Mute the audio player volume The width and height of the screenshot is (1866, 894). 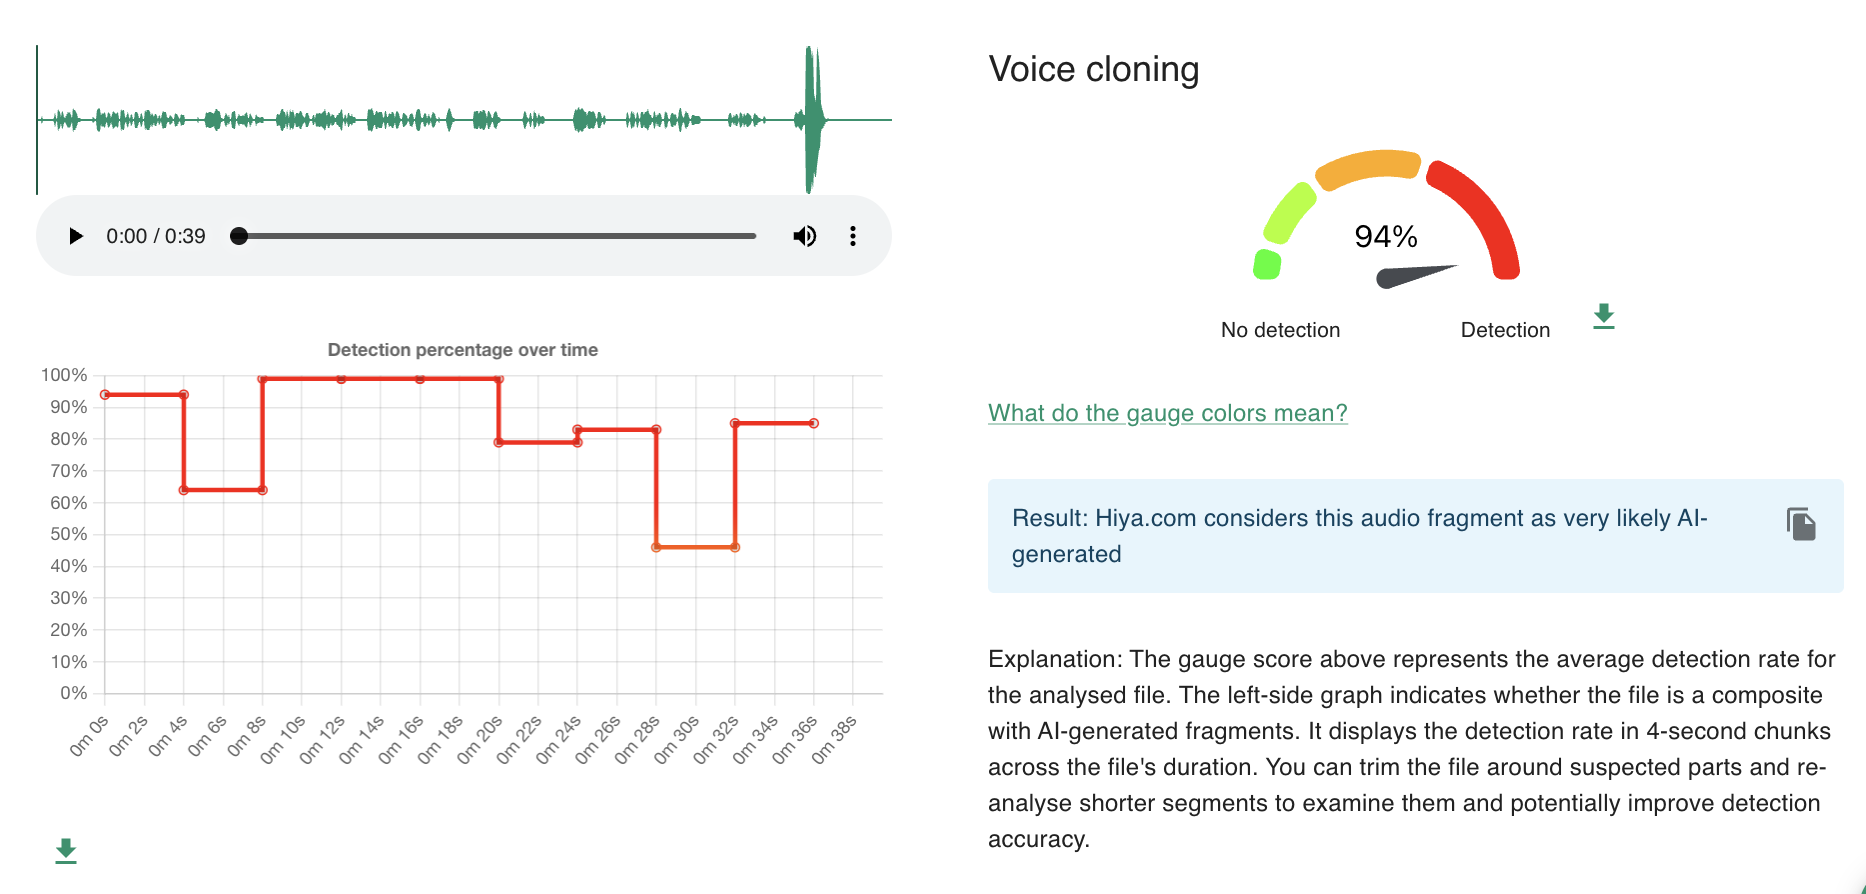(805, 236)
